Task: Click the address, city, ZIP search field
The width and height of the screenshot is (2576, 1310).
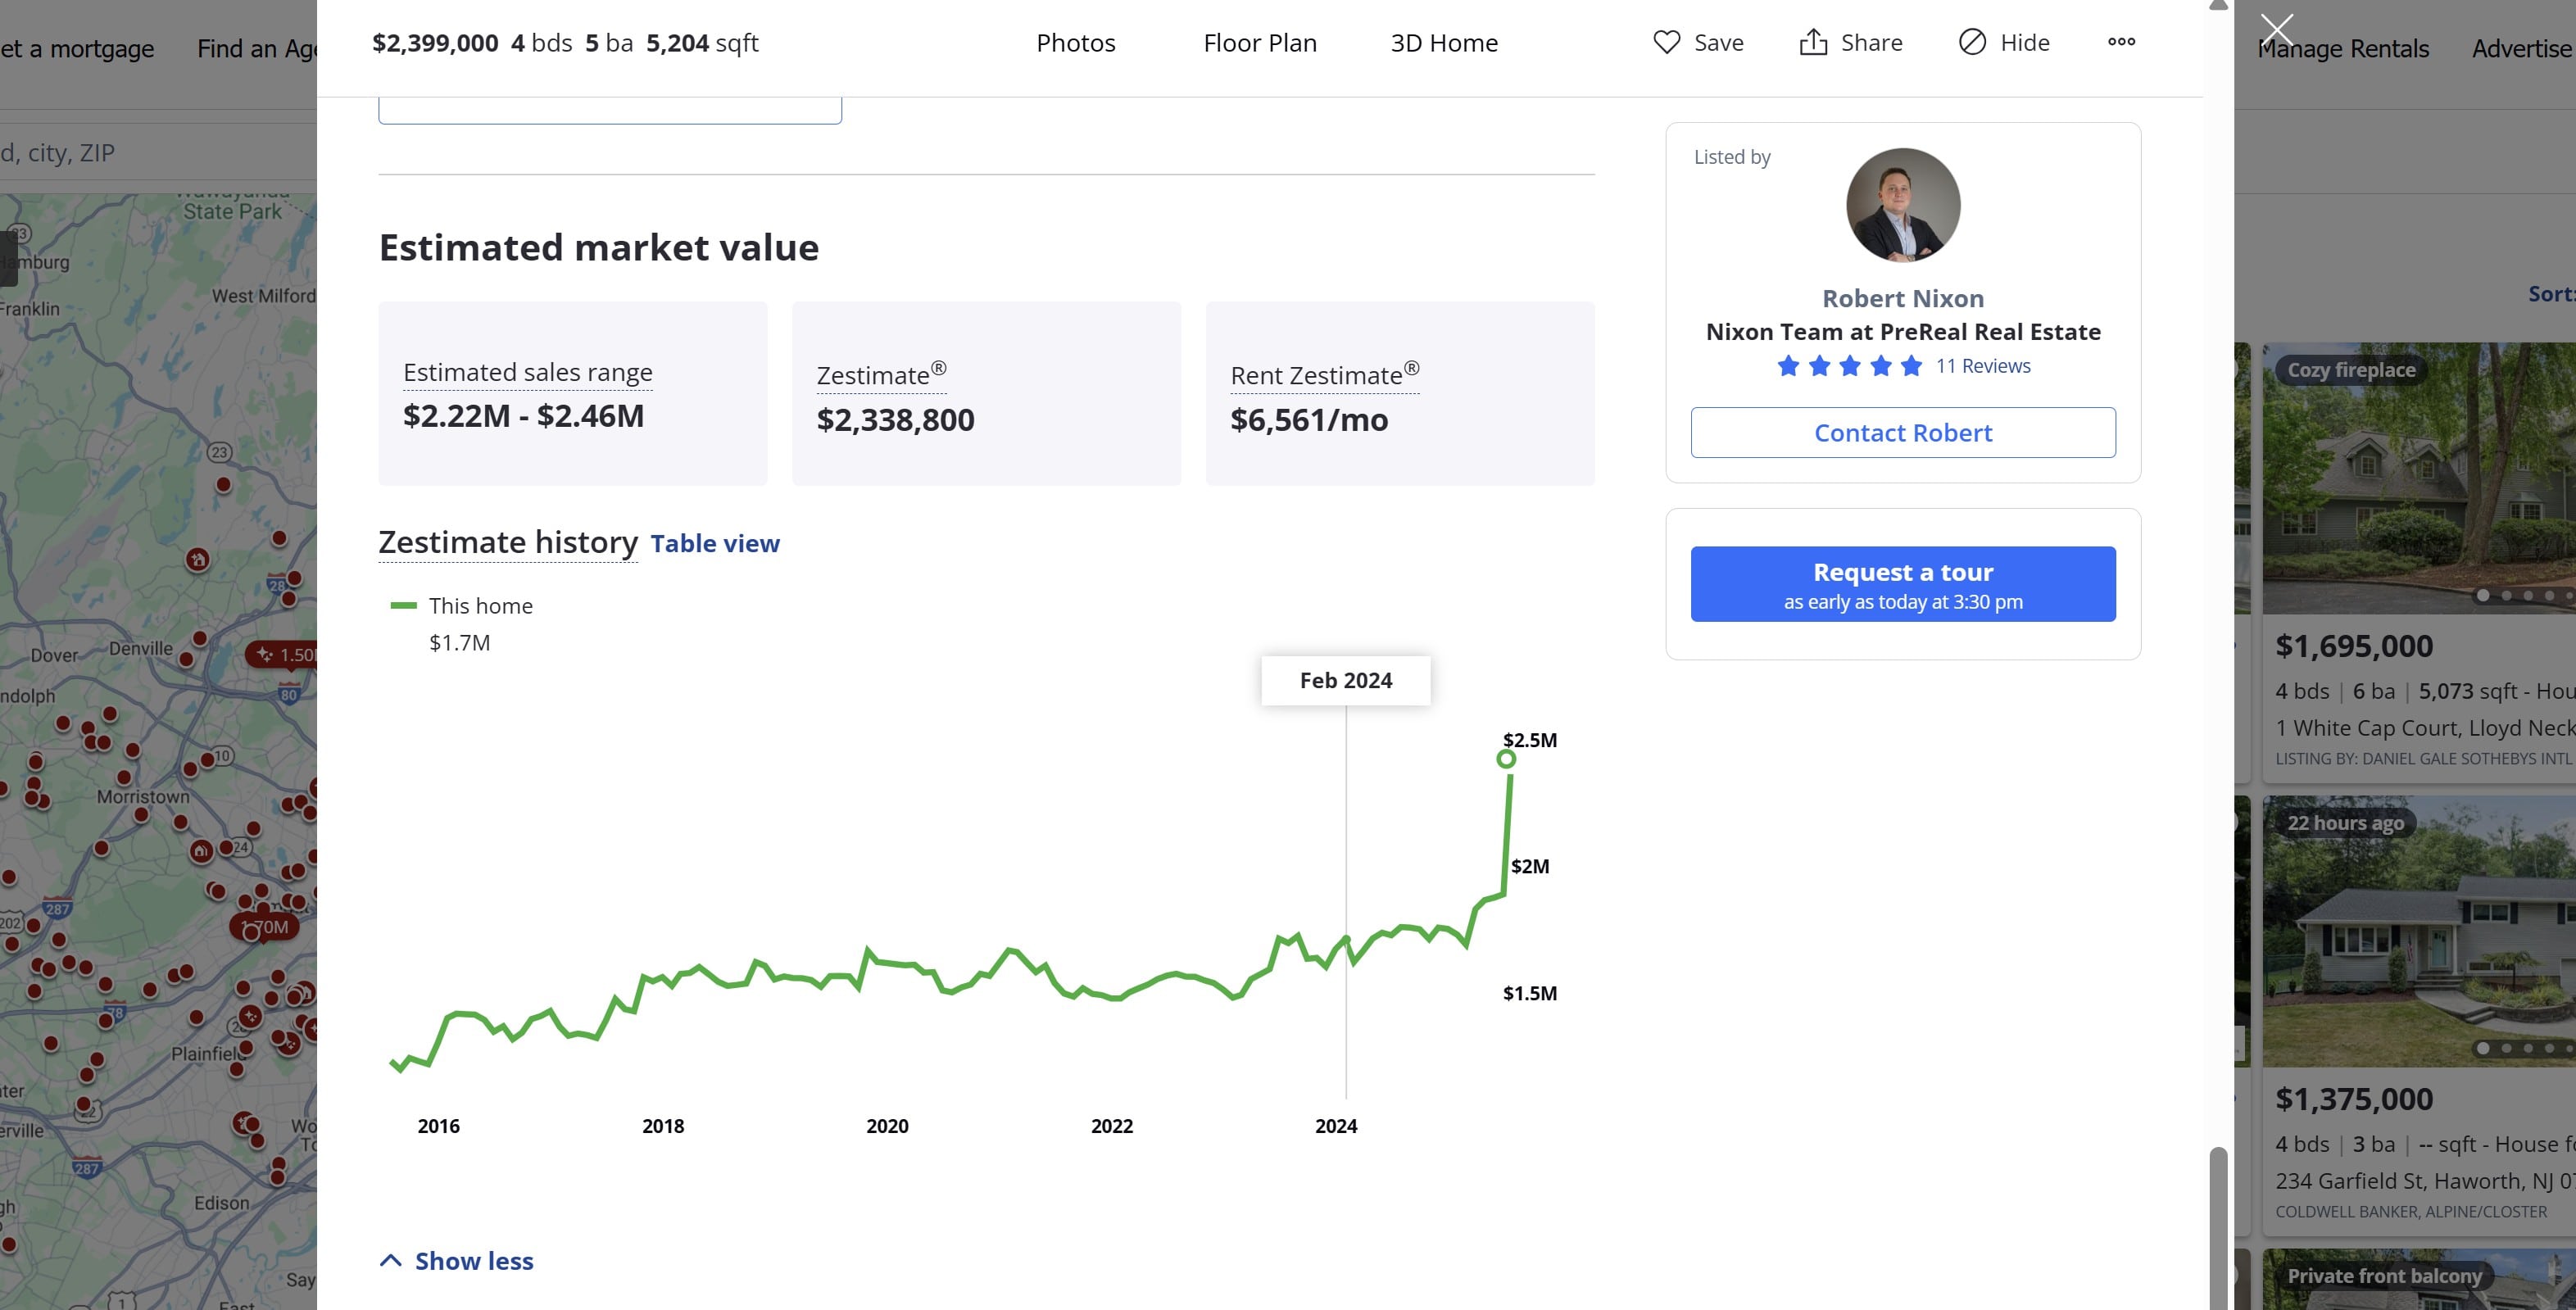Action: coord(158,152)
